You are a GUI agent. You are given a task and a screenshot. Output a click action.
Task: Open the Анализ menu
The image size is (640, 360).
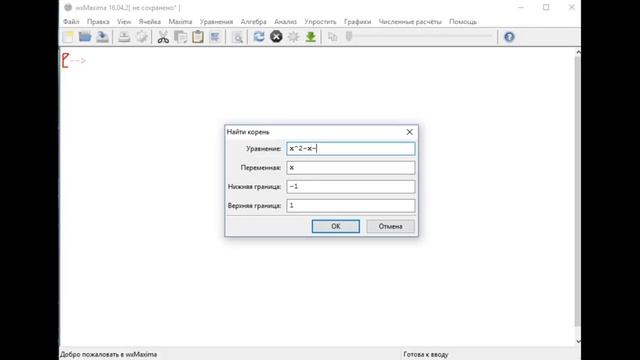click(x=285, y=22)
